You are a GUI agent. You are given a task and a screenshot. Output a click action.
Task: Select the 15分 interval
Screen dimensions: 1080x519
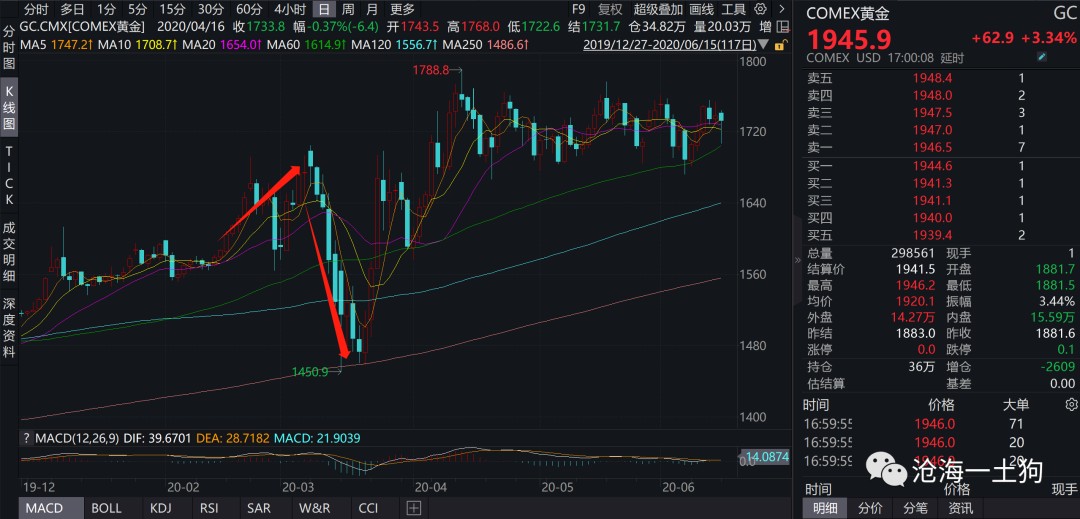click(172, 9)
